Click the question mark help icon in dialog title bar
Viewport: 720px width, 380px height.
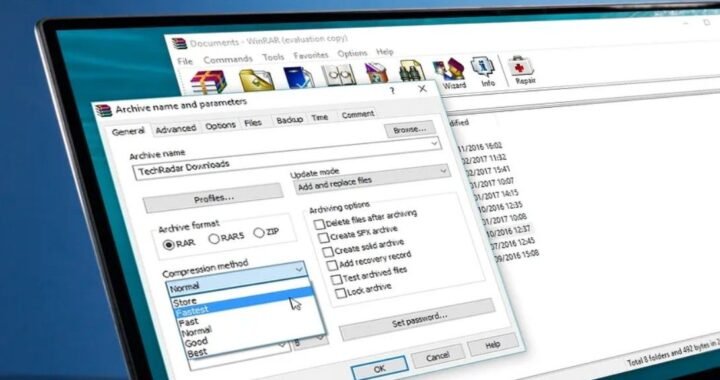coord(392,91)
